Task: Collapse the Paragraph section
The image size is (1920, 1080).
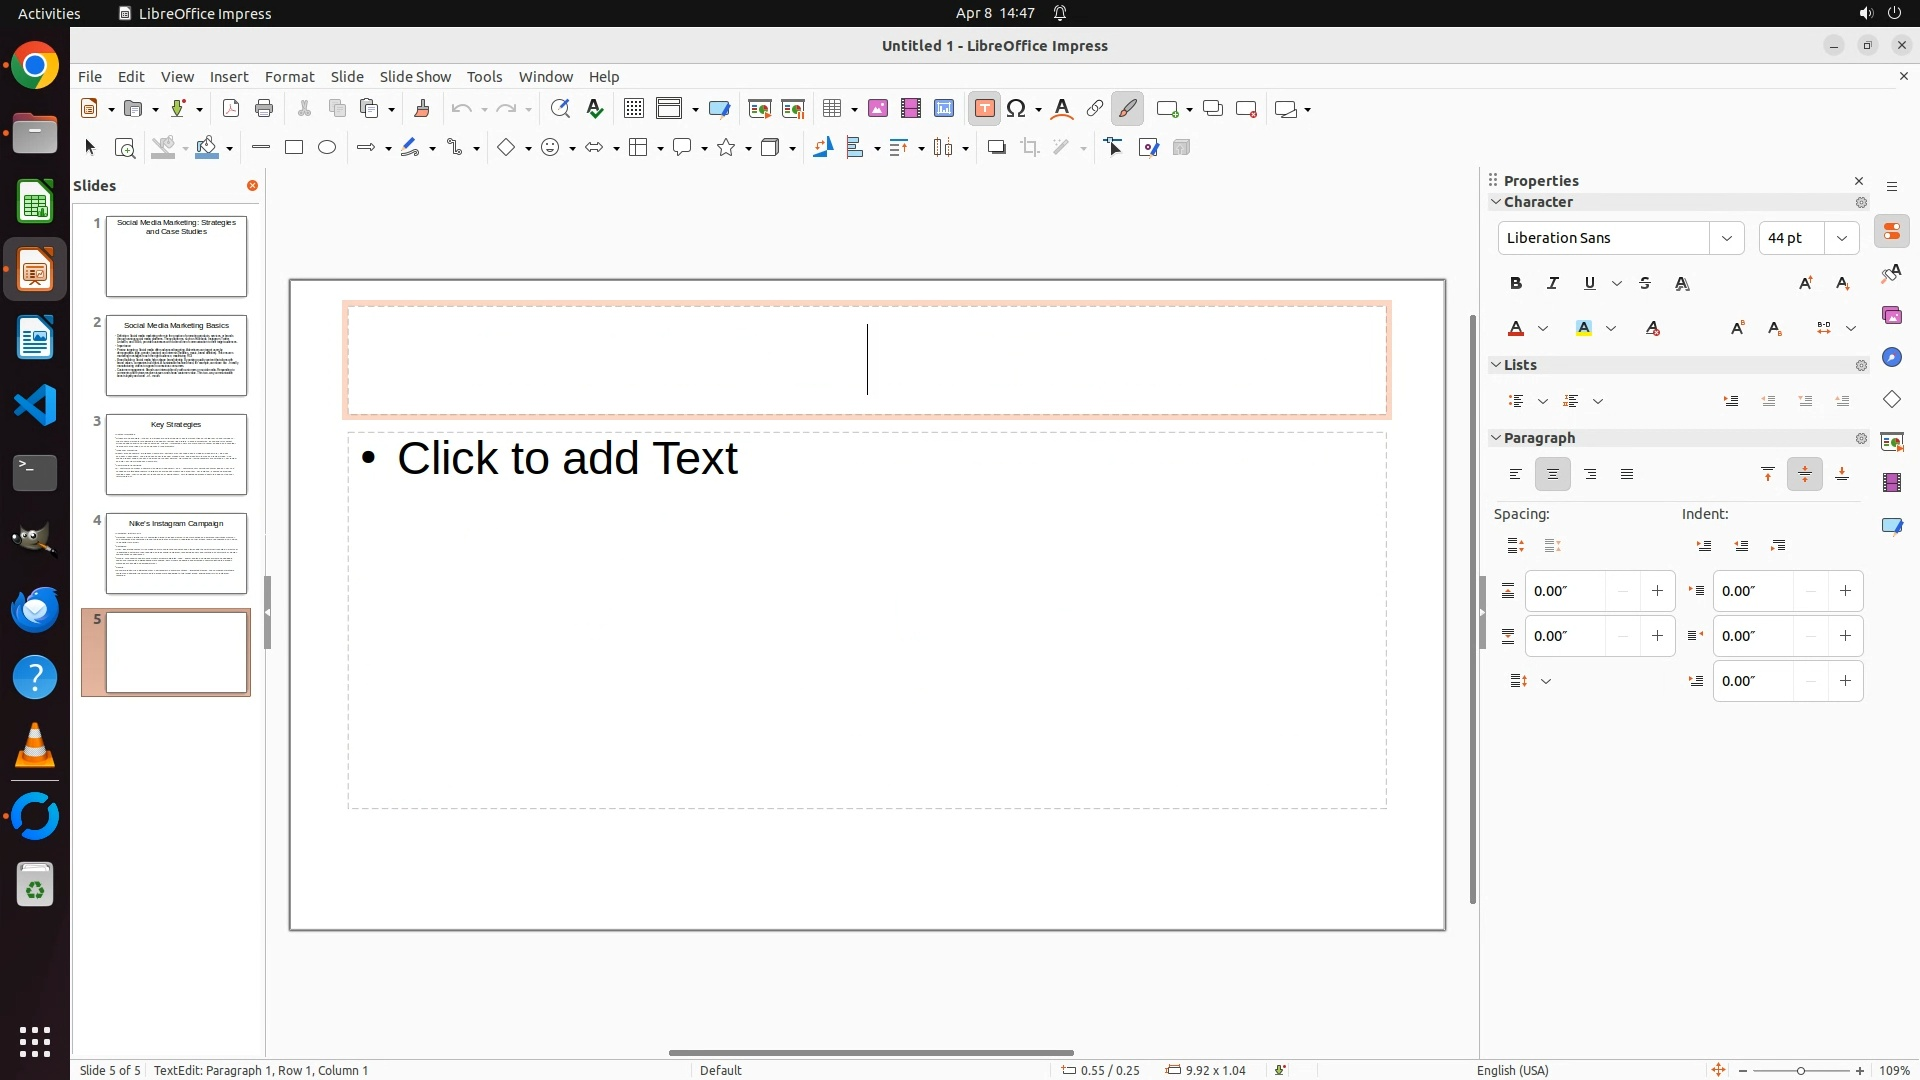Action: (x=1497, y=438)
